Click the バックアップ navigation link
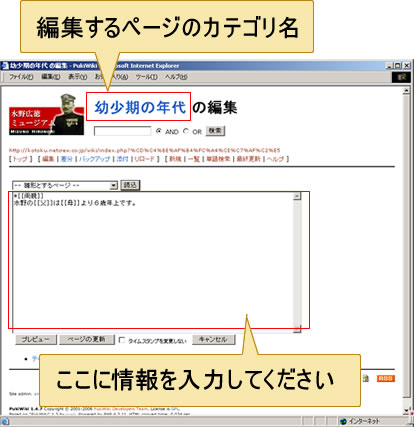 click(x=94, y=159)
